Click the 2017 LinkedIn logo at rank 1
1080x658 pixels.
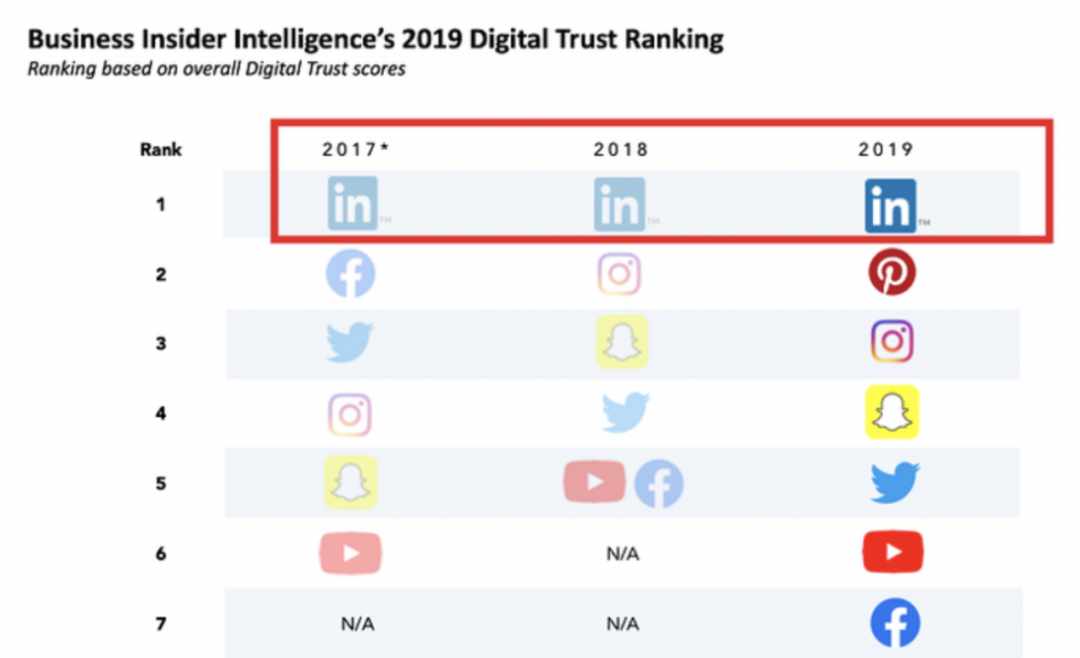click(353, 203)
